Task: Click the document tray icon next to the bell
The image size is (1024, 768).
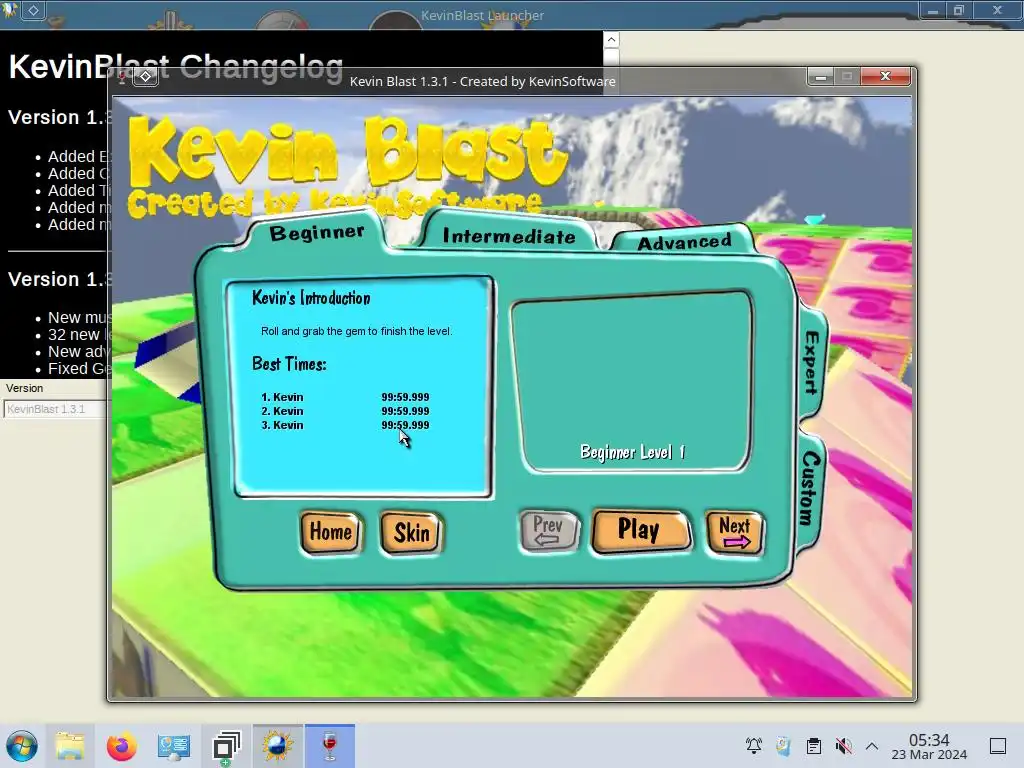Action: [x=783, y=746]
